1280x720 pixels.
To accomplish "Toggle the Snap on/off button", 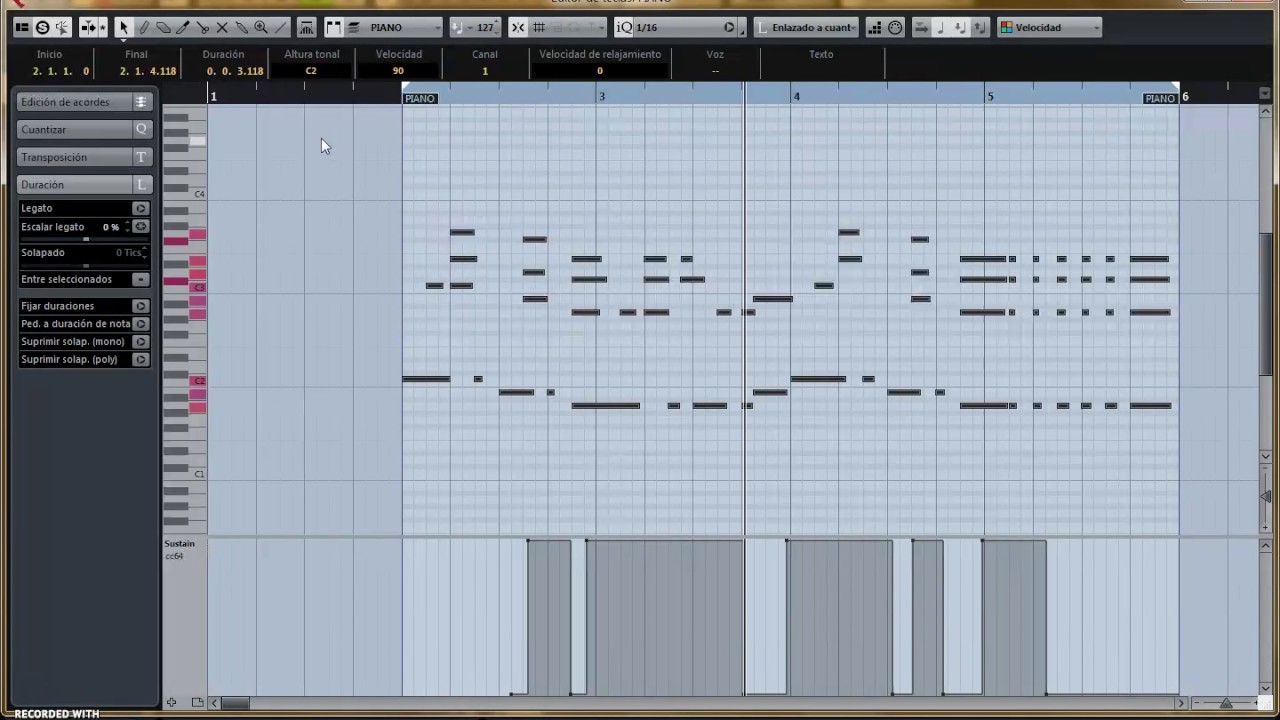I will tap(518, 27).
